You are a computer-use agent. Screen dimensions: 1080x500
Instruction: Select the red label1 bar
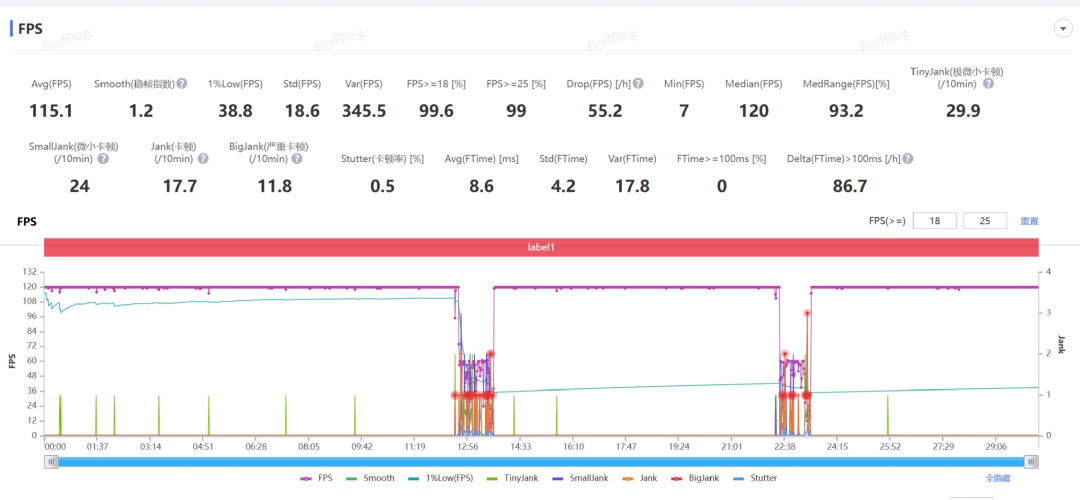[541, 247]
